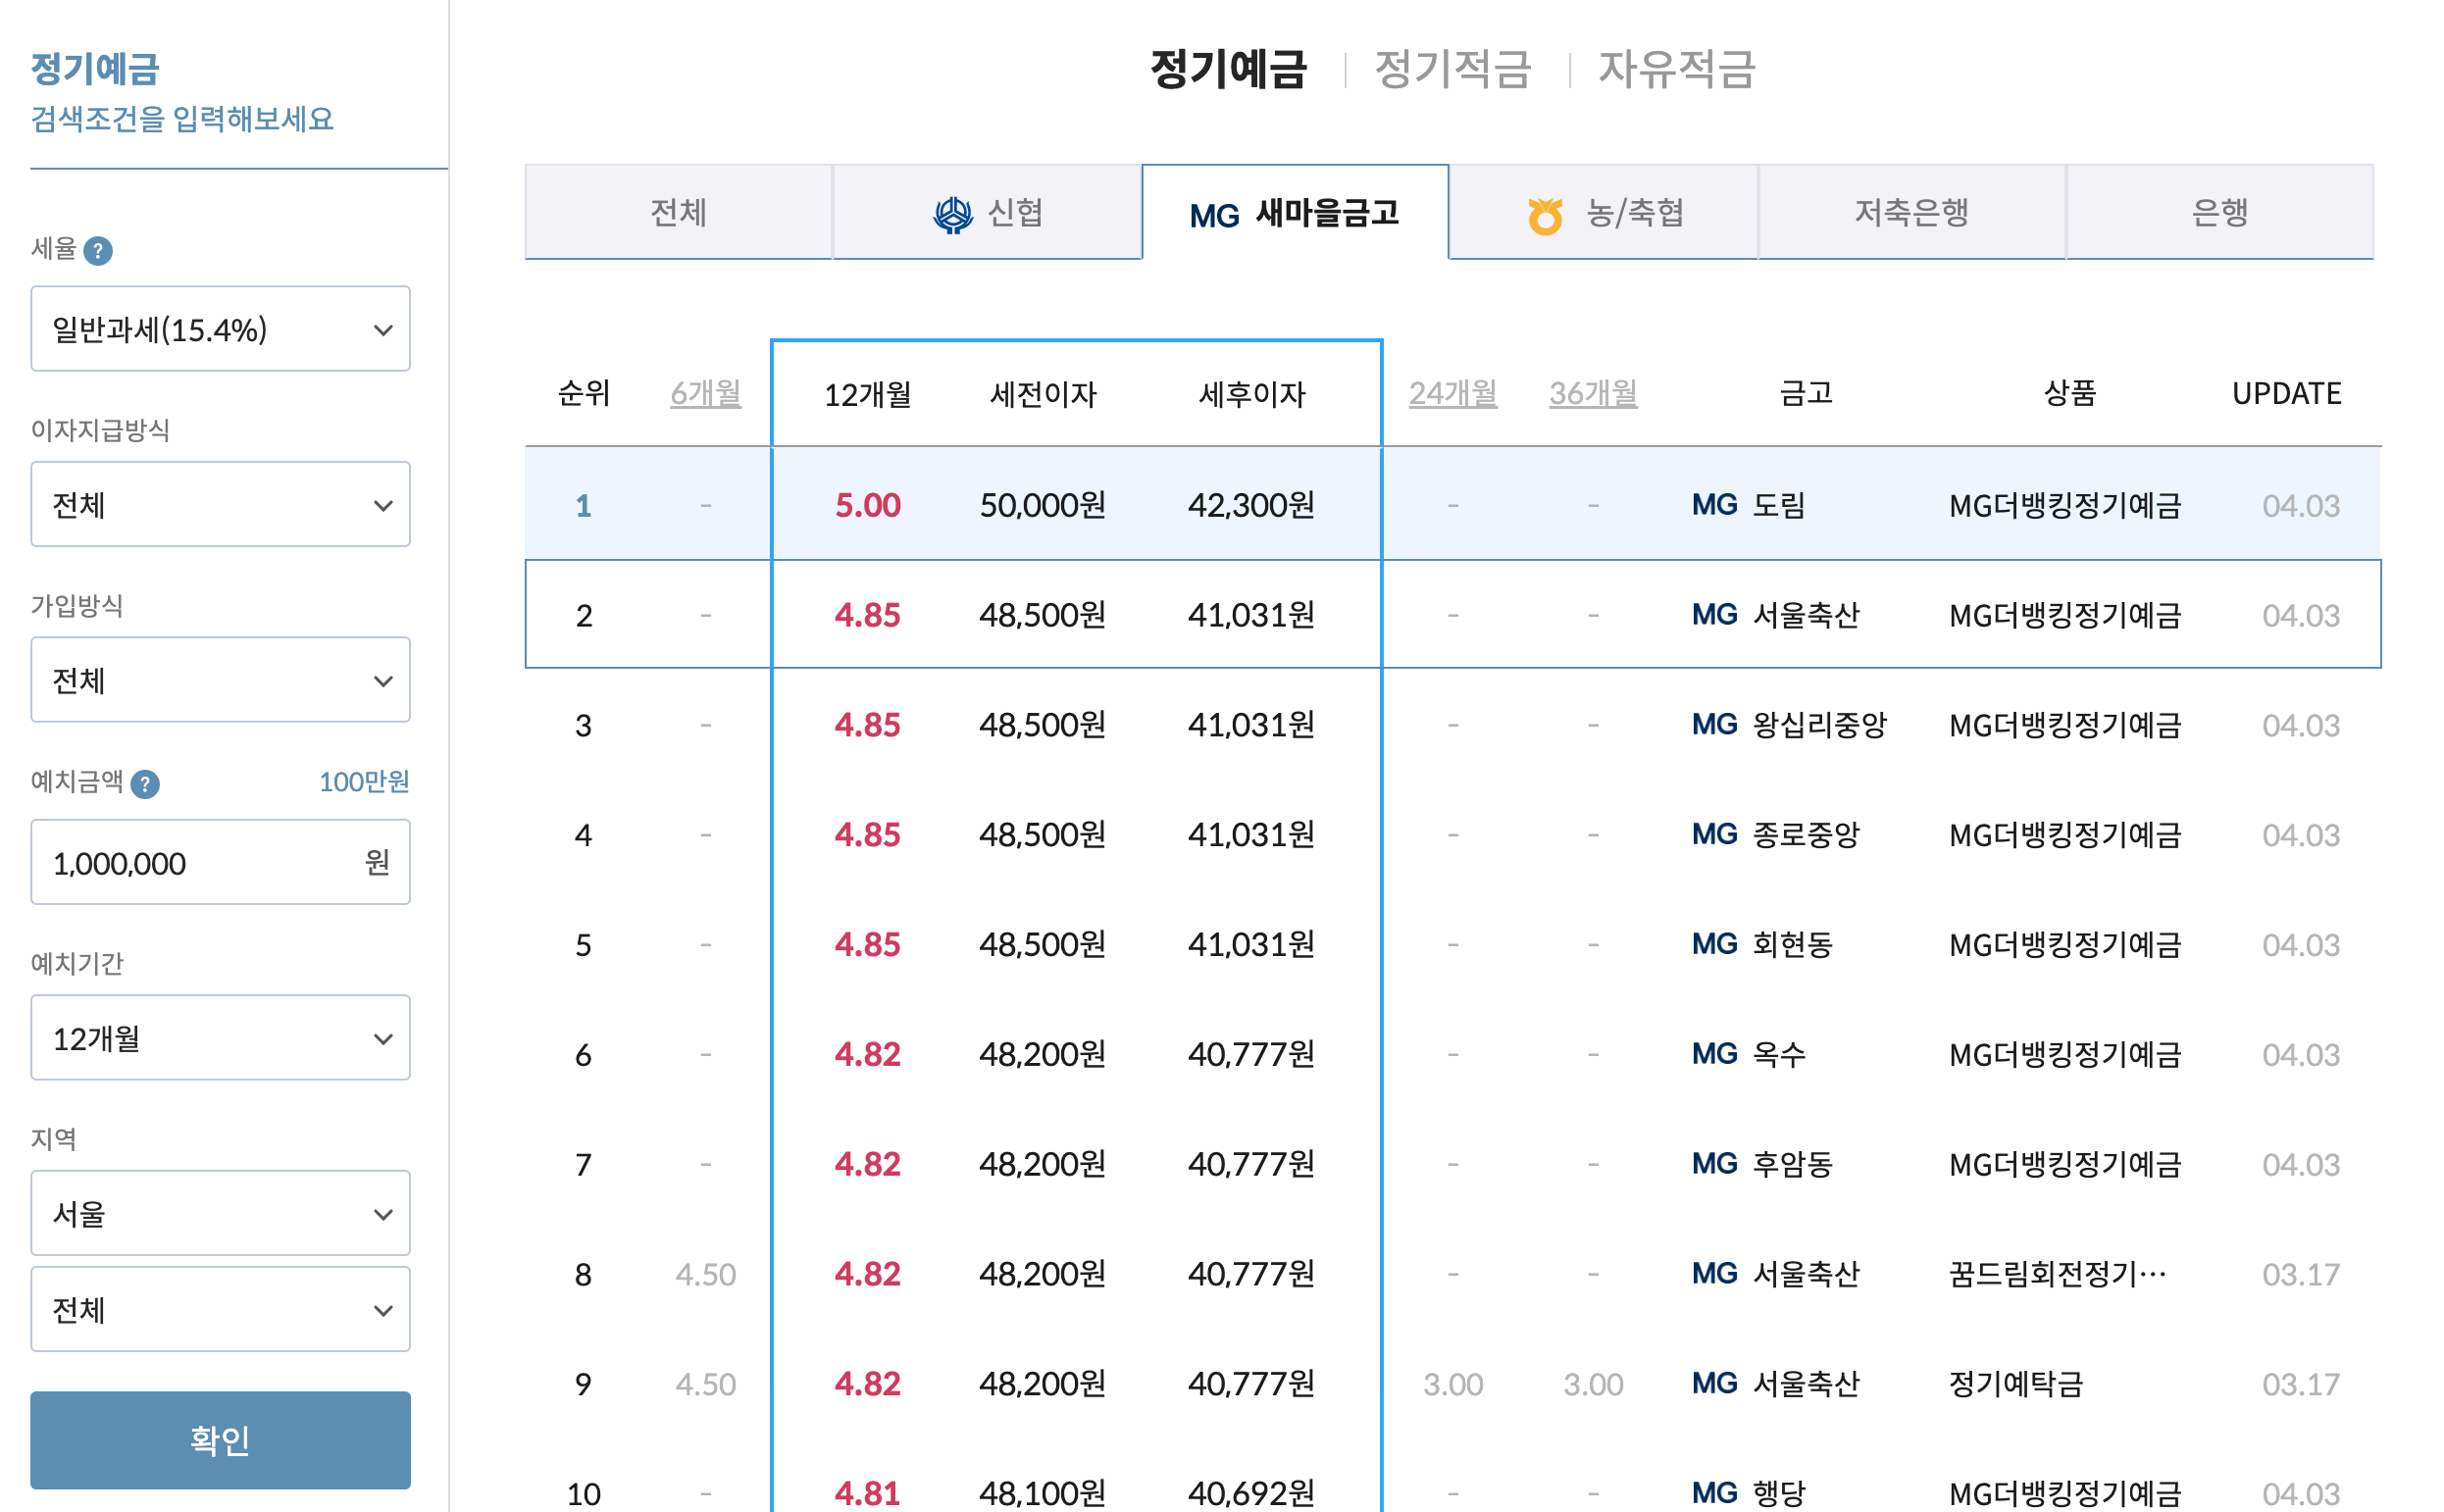Click the MG logo in the 회현동 row
Screen dimensions: 2444x1512
1714,945
